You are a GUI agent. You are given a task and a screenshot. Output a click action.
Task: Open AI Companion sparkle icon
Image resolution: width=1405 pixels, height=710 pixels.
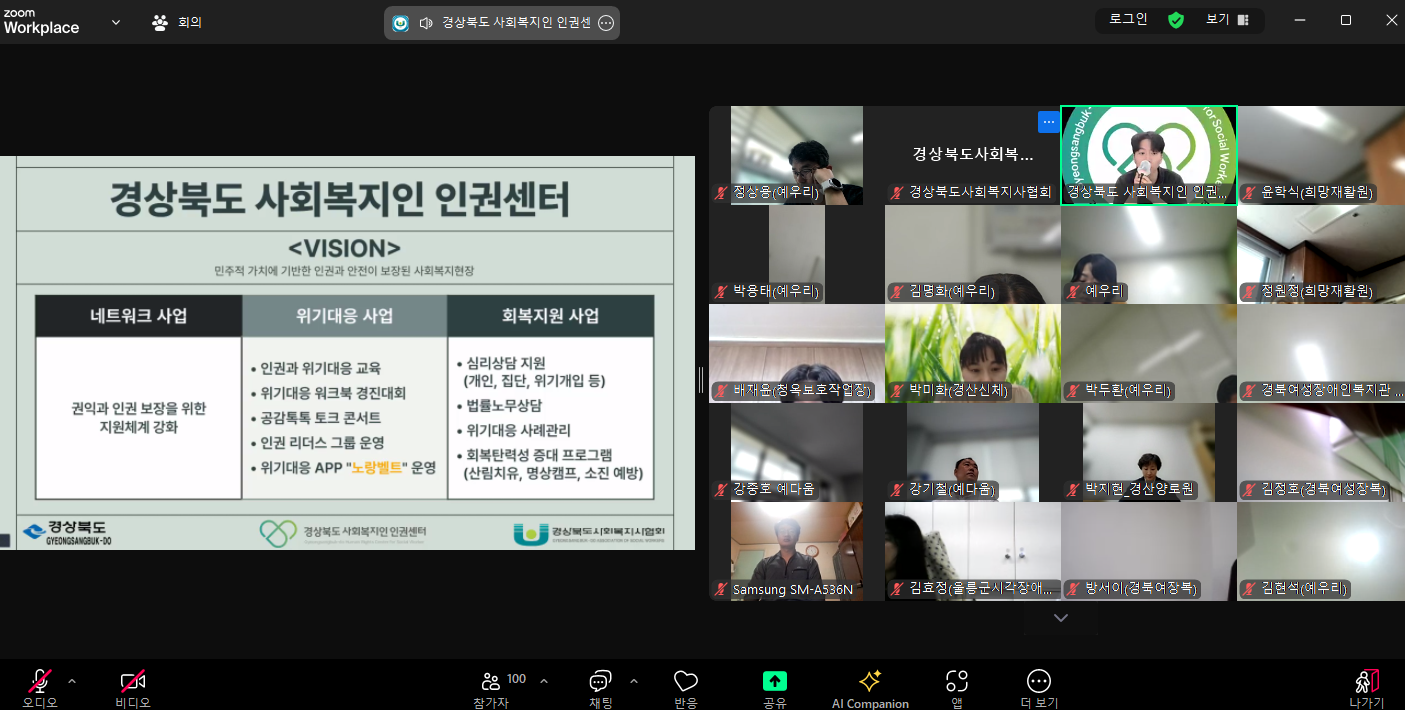pos(870,681)
